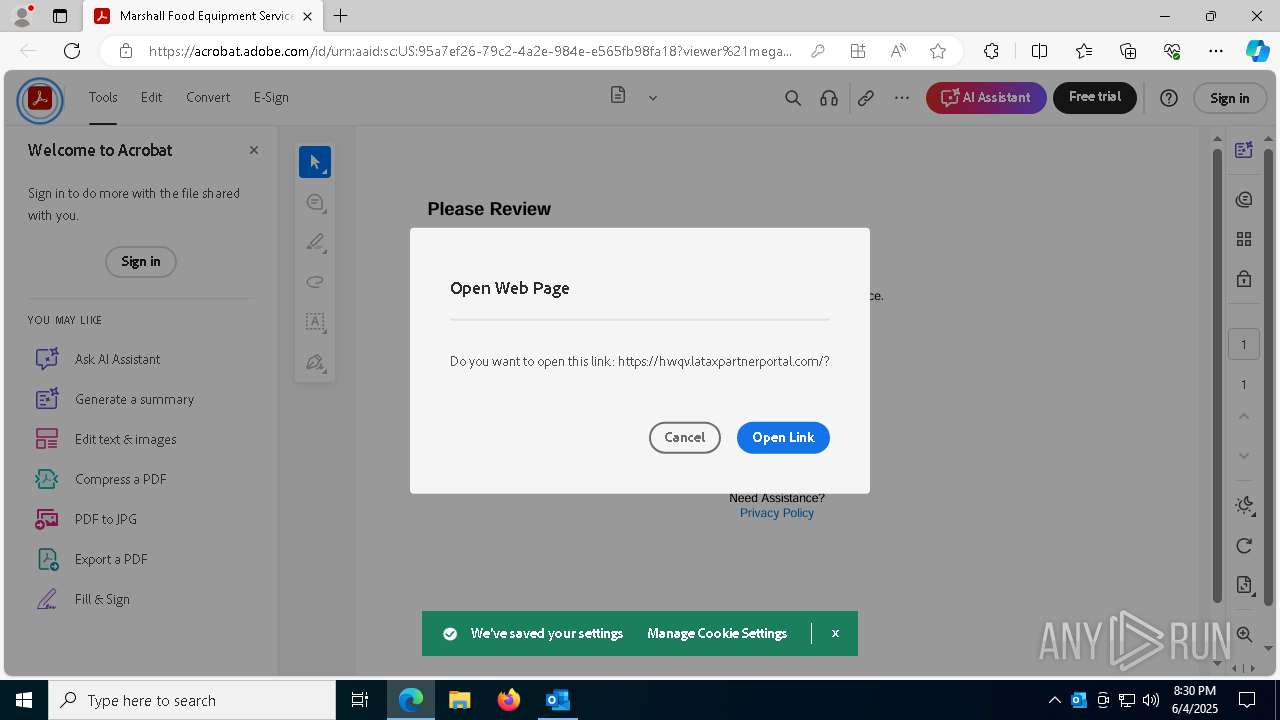The height and width of the screenshot is (720, 1280).
Task: Click the rotate page icon
Action: (x=1244, y=545)
